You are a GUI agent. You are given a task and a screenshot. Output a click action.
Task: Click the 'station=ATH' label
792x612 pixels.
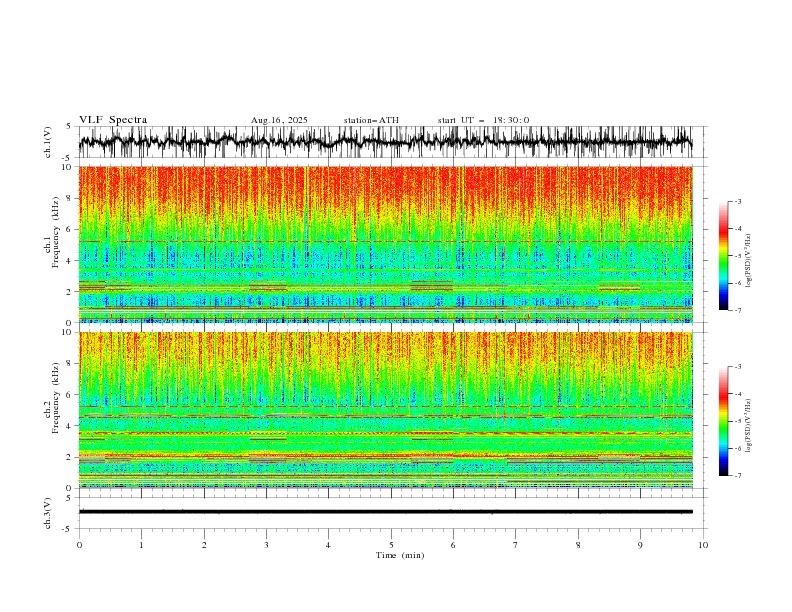(371, 120)
